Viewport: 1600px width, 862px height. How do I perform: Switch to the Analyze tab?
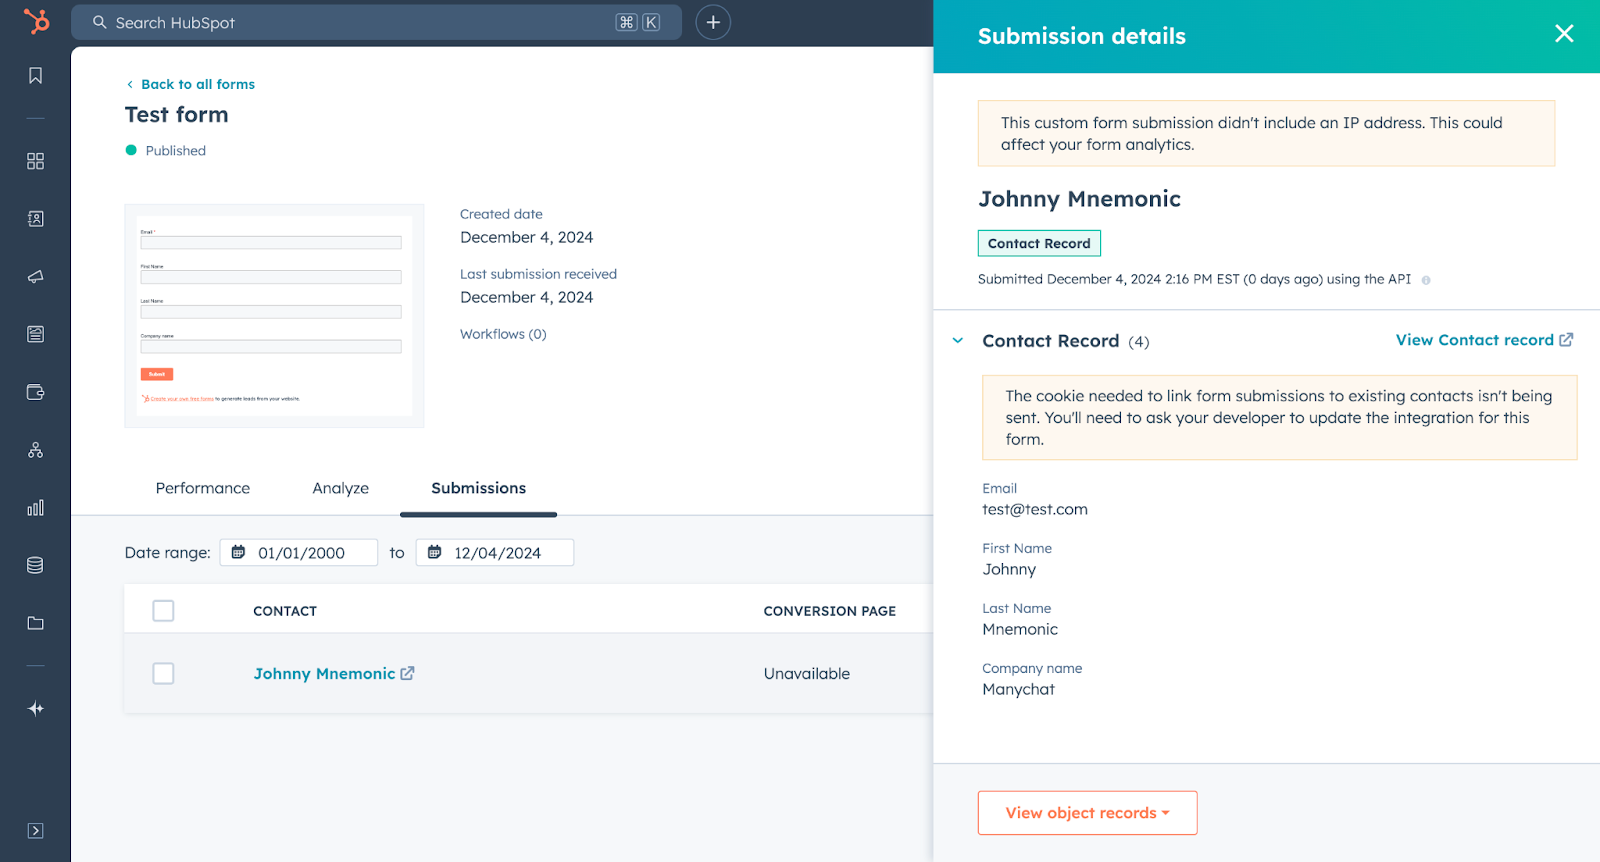point(340,488)
